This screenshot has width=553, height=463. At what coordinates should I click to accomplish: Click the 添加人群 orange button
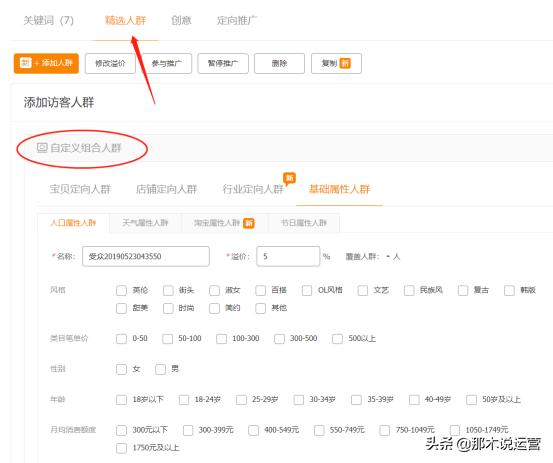click(x=46, y=63)
